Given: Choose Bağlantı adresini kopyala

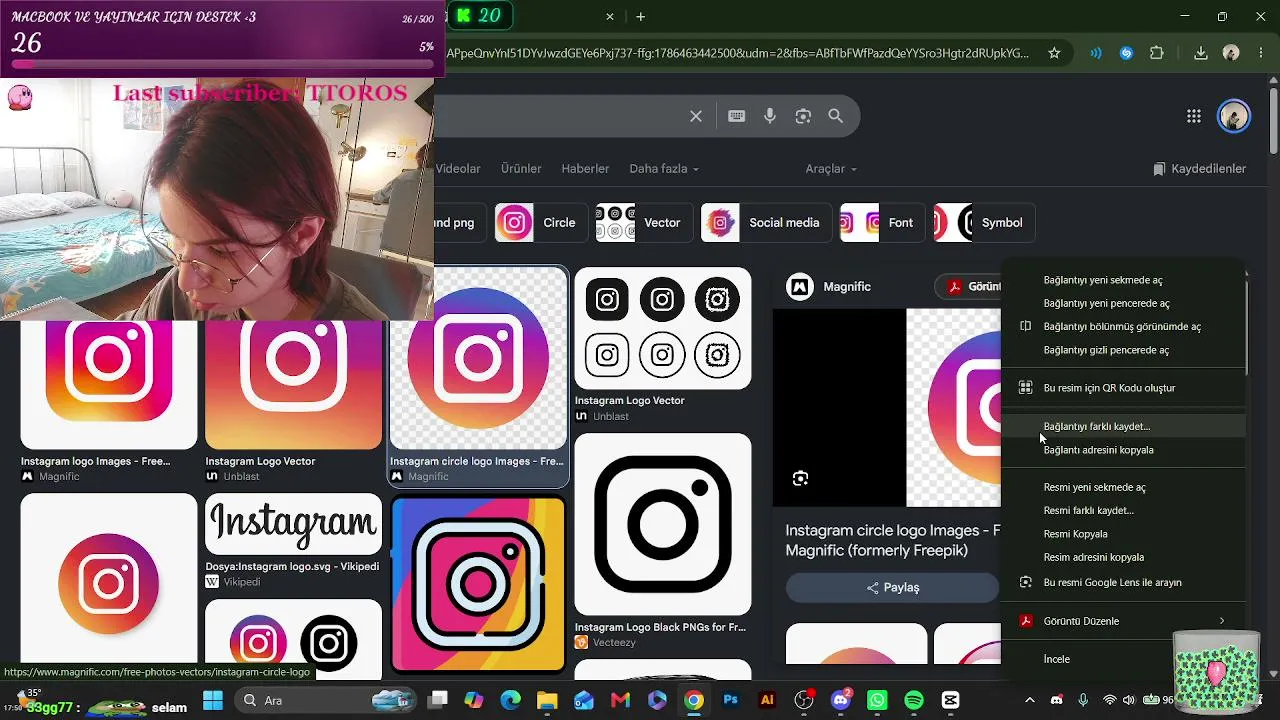Looking at the screenshot, I should [x=1123, y=450].
